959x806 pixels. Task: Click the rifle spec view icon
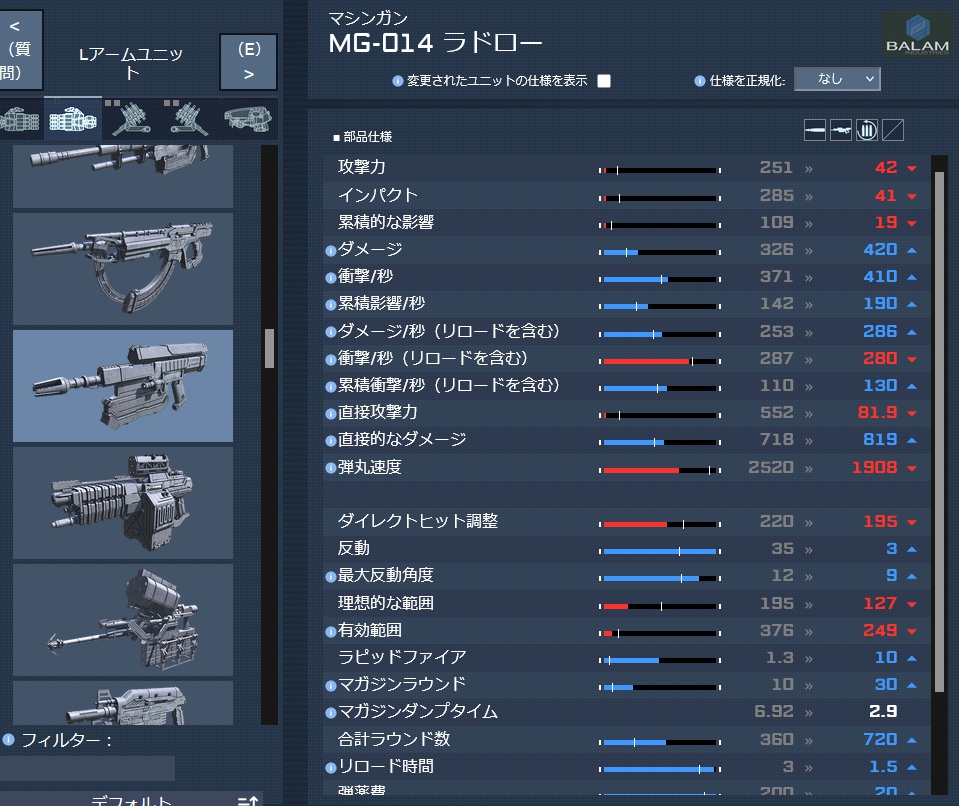click(841, 130)
